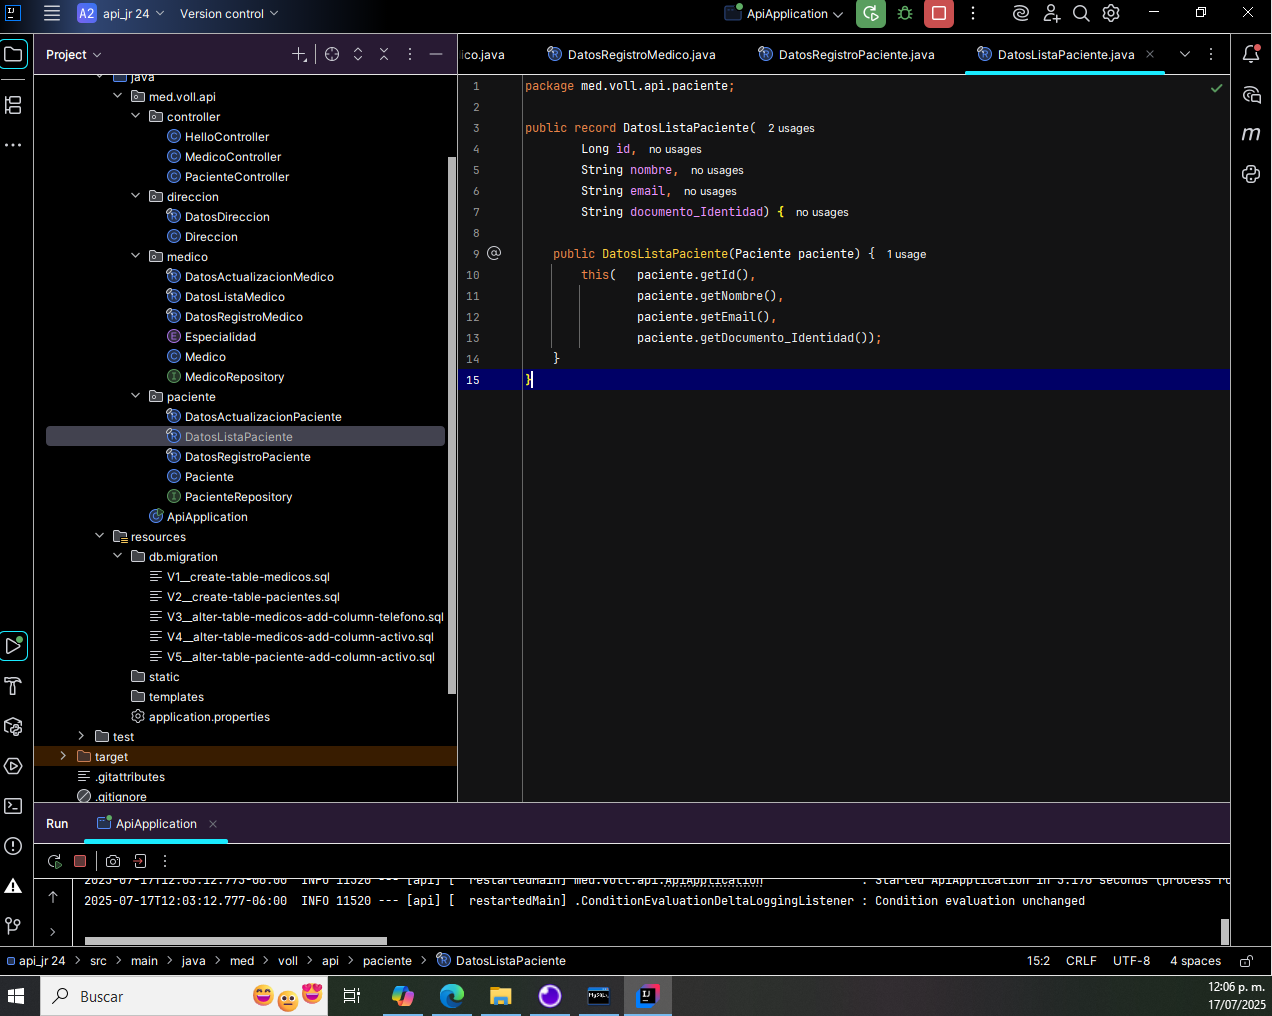Viewport: 1272px width, 1016px height.
Task: Collapse the medico package node
Action: pyautogui.click(x=136, y=256)
